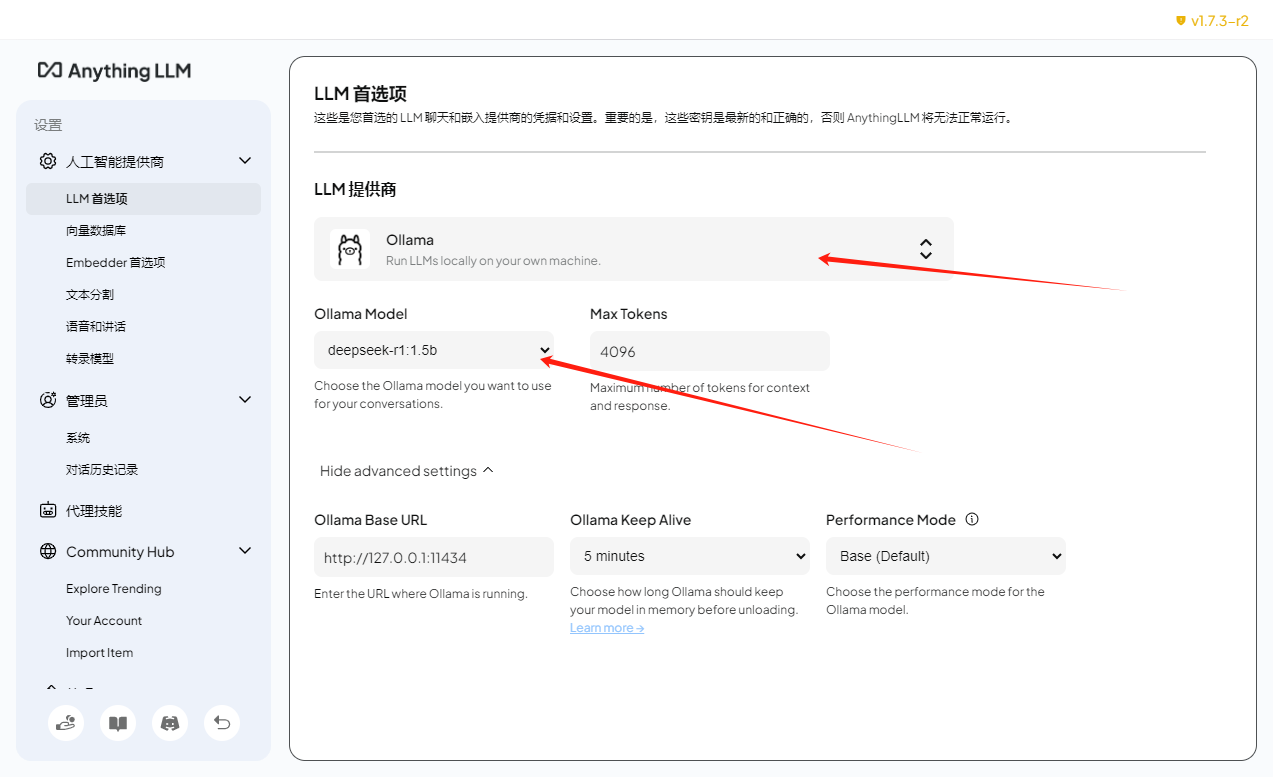Click the Ollama Keep Alive label
Screen dimensions: 1273x777
pos(631,520)
